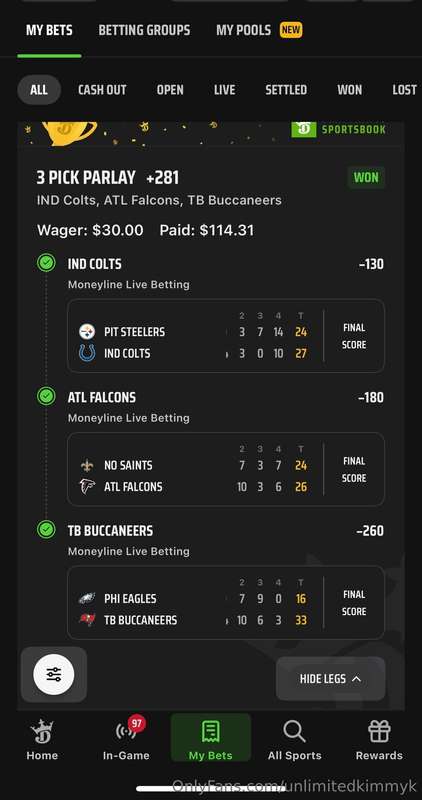The image size is (422, 800).
Task: Tap the Pittsburgh Steelers team logo
Action: pyautogui.click(x=87, y=332)
